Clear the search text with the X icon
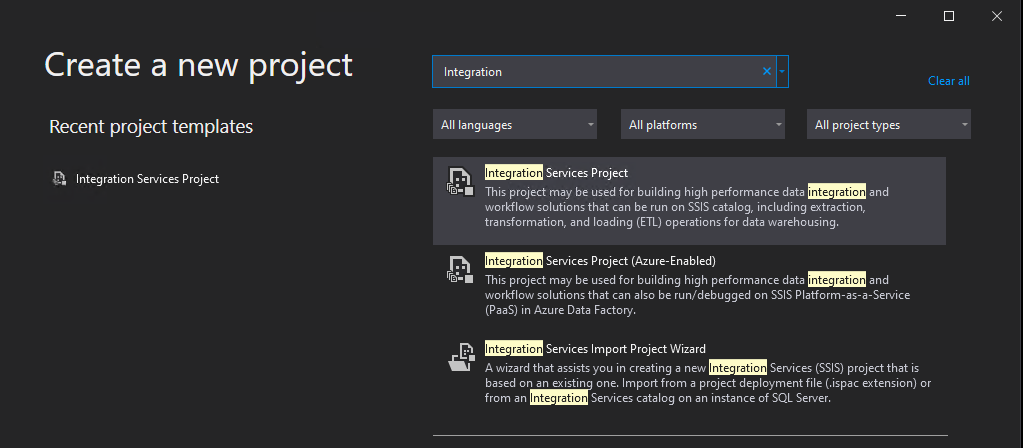 coord(767,72)
